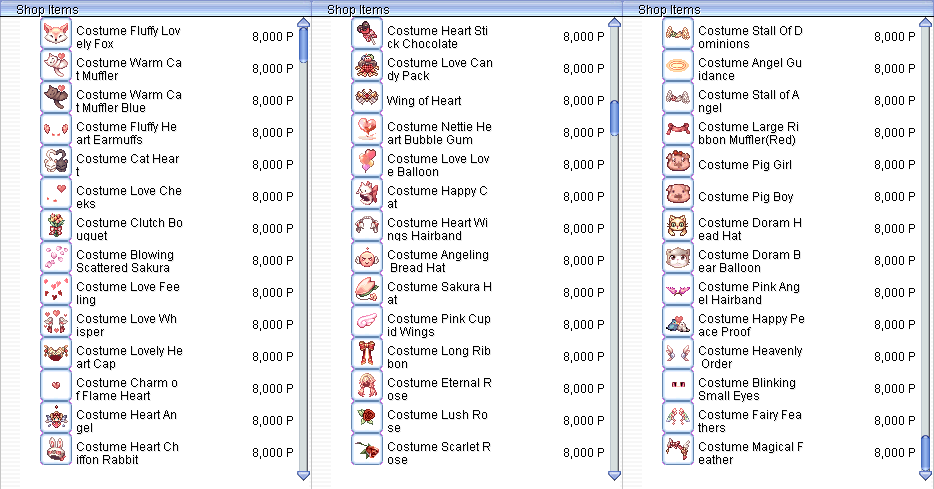Click the down arrow of the middle shop list scrollbar

[x=614, y=475]
